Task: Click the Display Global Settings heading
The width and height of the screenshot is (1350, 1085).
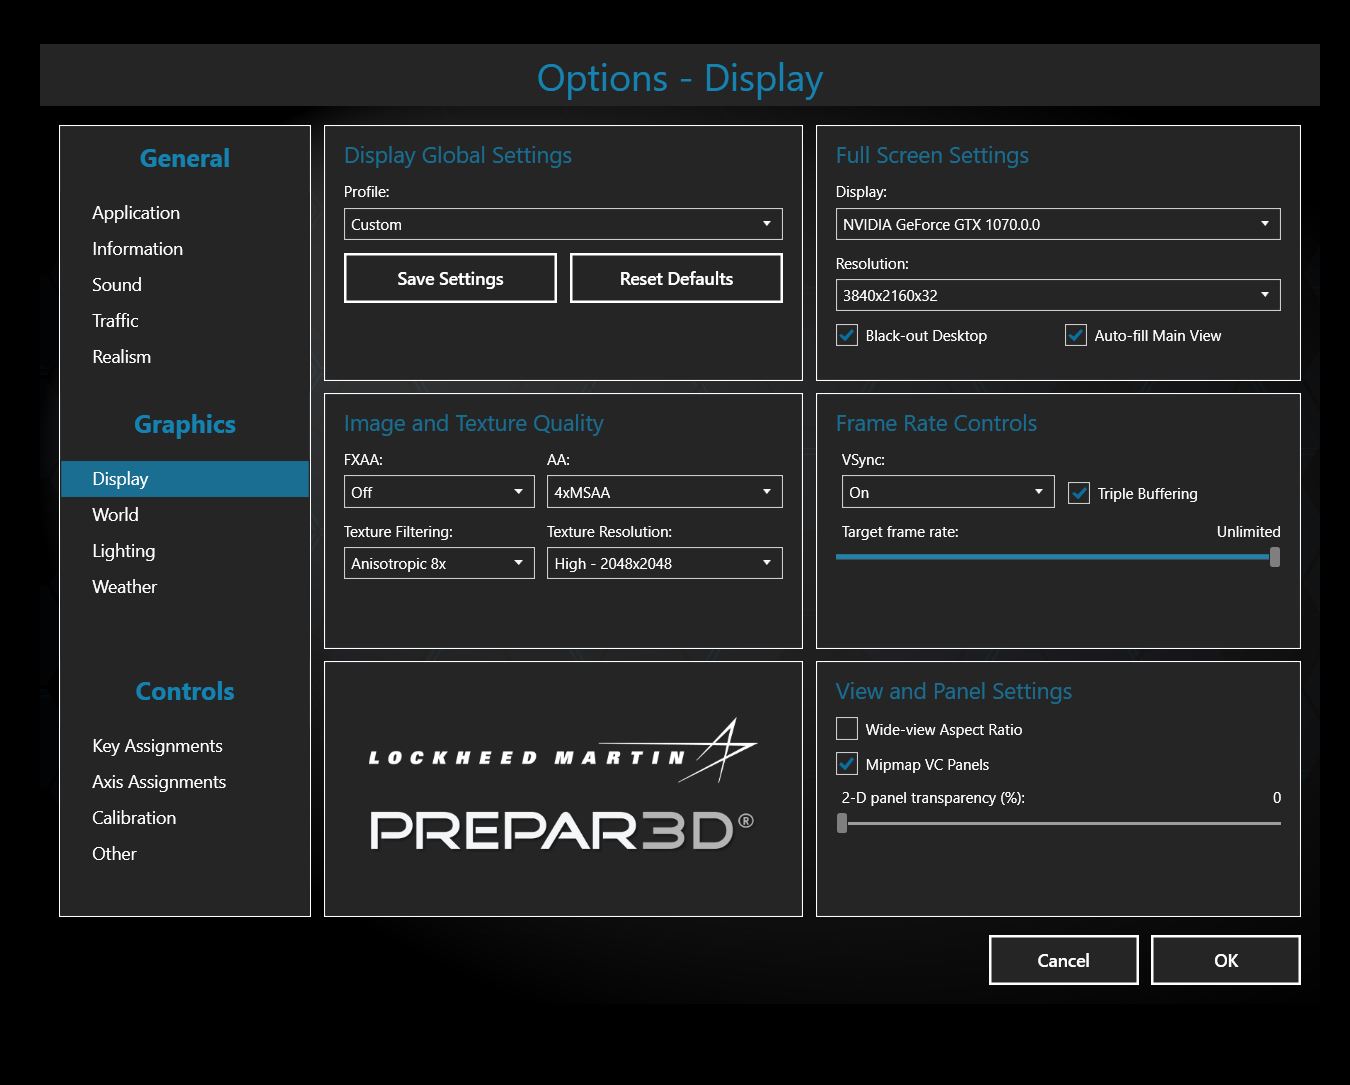Action: 458,155
